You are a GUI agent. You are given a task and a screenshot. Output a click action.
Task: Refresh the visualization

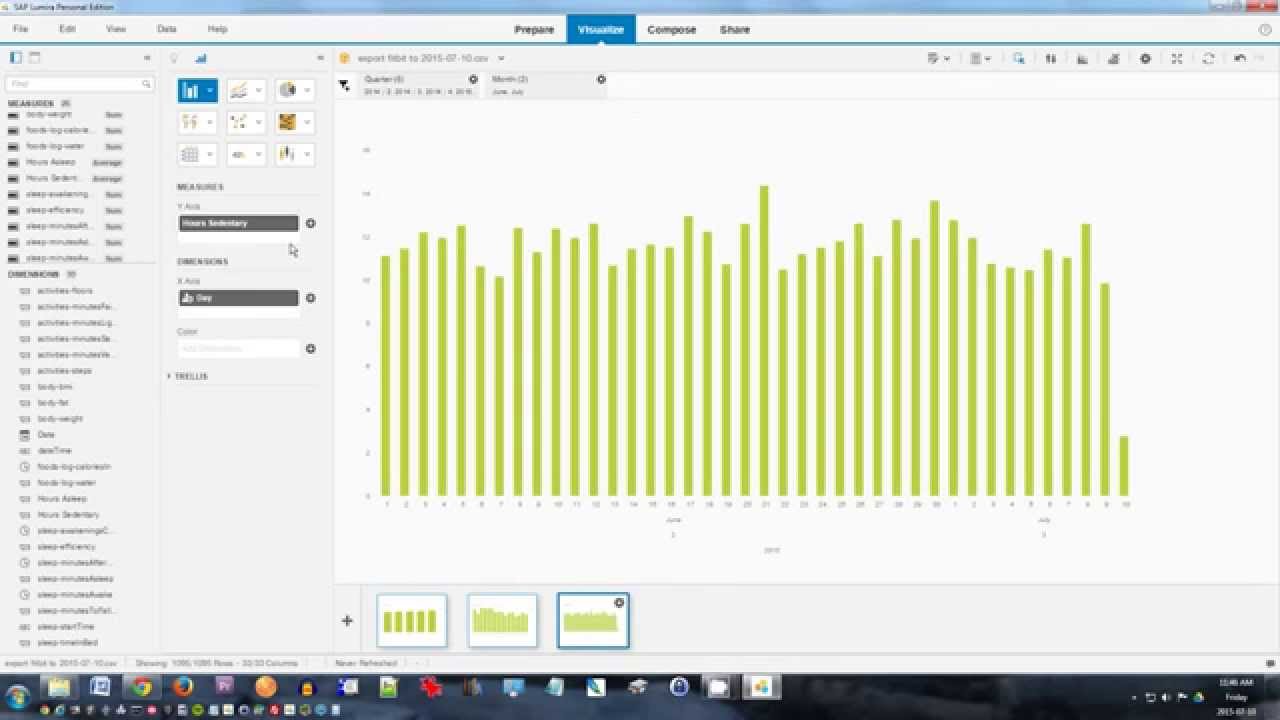coord(1208,59)
